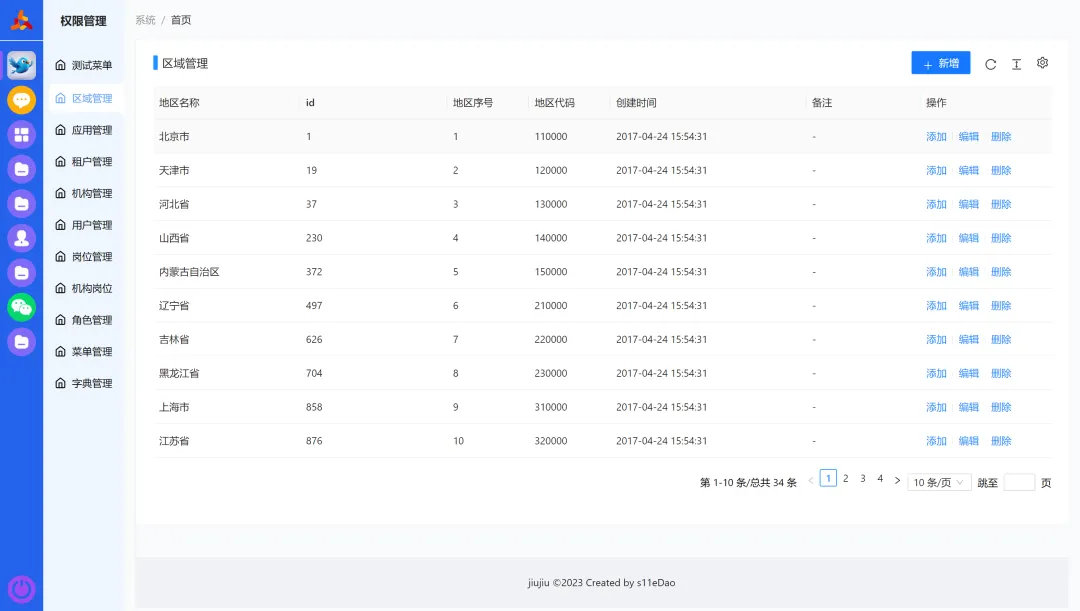Open 应用管理 menu item
Viewport: 1080px width, 611px height.
85,130
